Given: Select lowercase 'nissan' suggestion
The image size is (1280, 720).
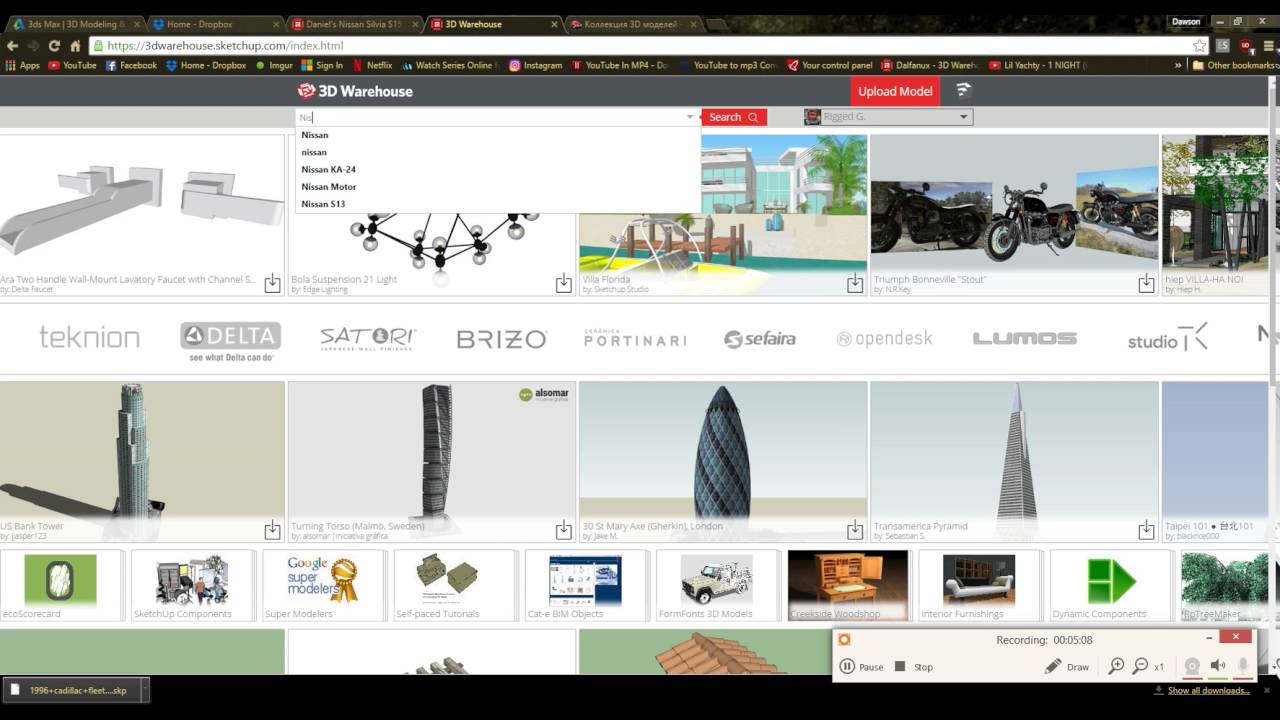Looking at the screenshot, I should (x=314, y=152).
